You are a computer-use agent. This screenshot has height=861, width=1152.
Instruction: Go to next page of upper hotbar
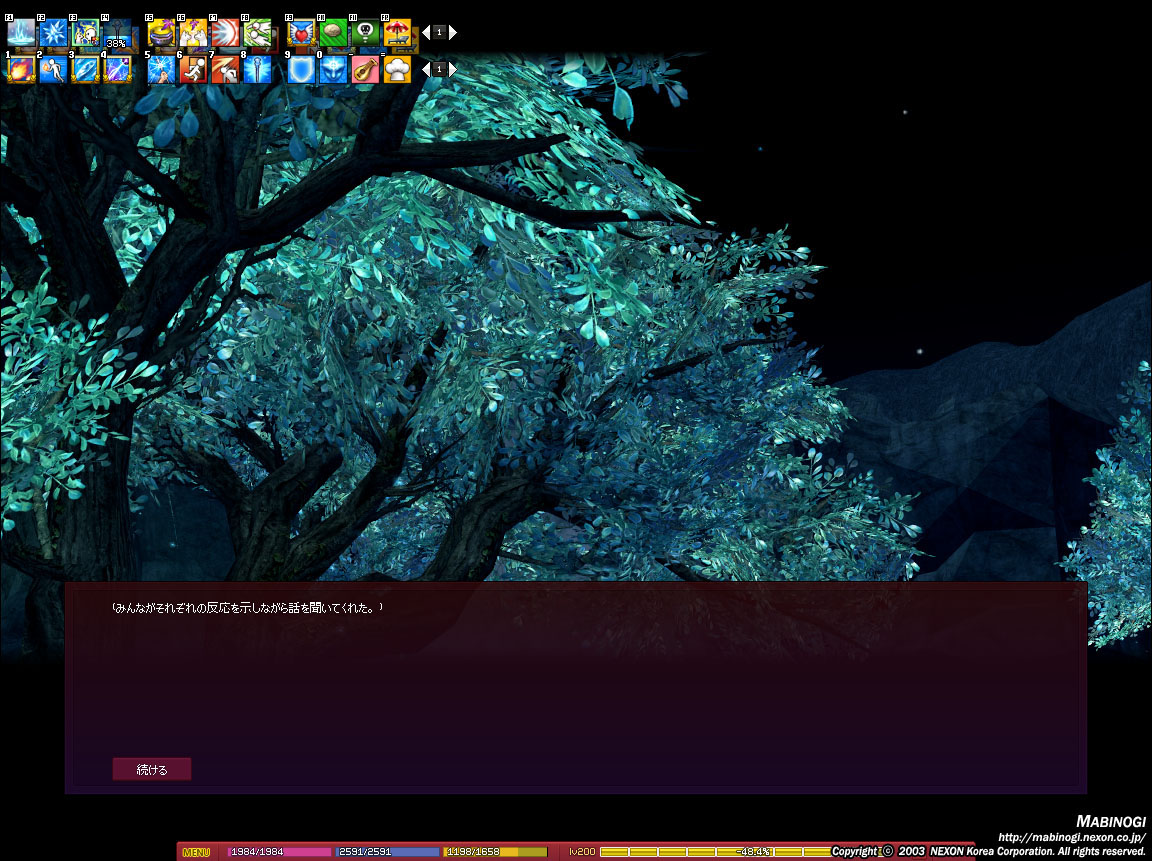click(453, 32)
